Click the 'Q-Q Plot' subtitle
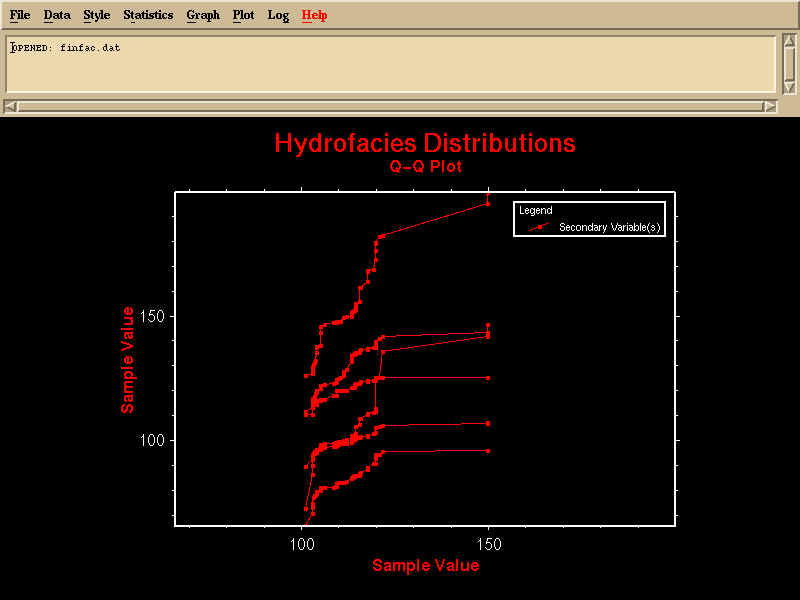The width and height of the screenshot is (800, 600). click(426, 166)
